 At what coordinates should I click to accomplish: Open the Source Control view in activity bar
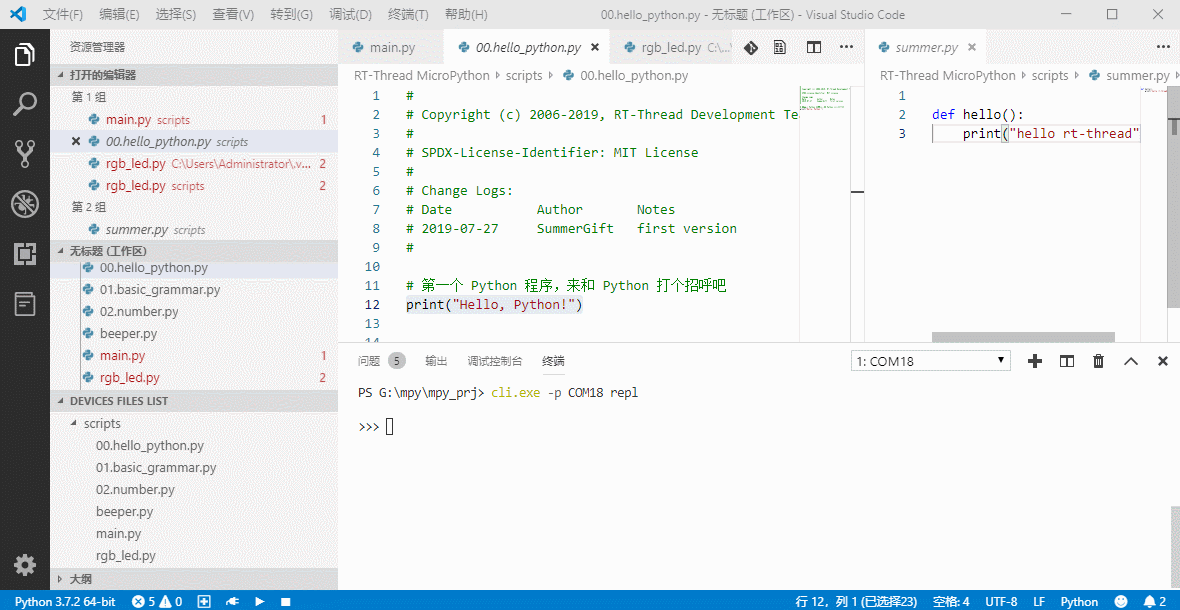pyautogui.click(x=25, y=153)
